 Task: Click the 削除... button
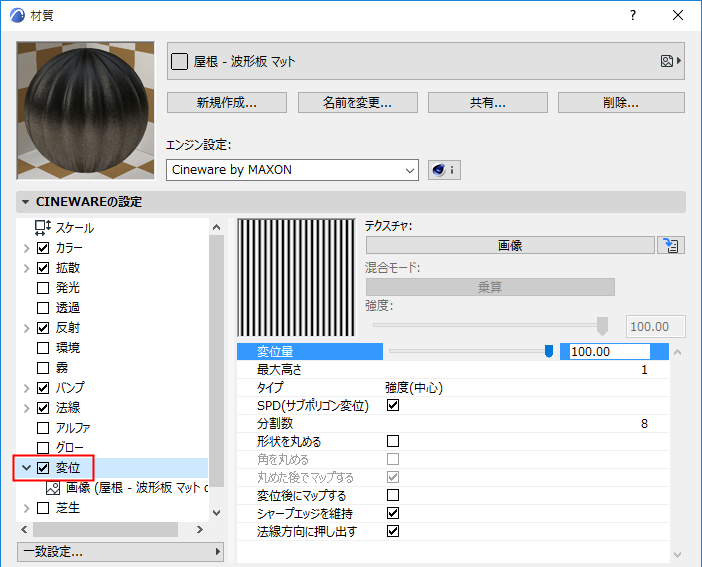pos(621,103)
